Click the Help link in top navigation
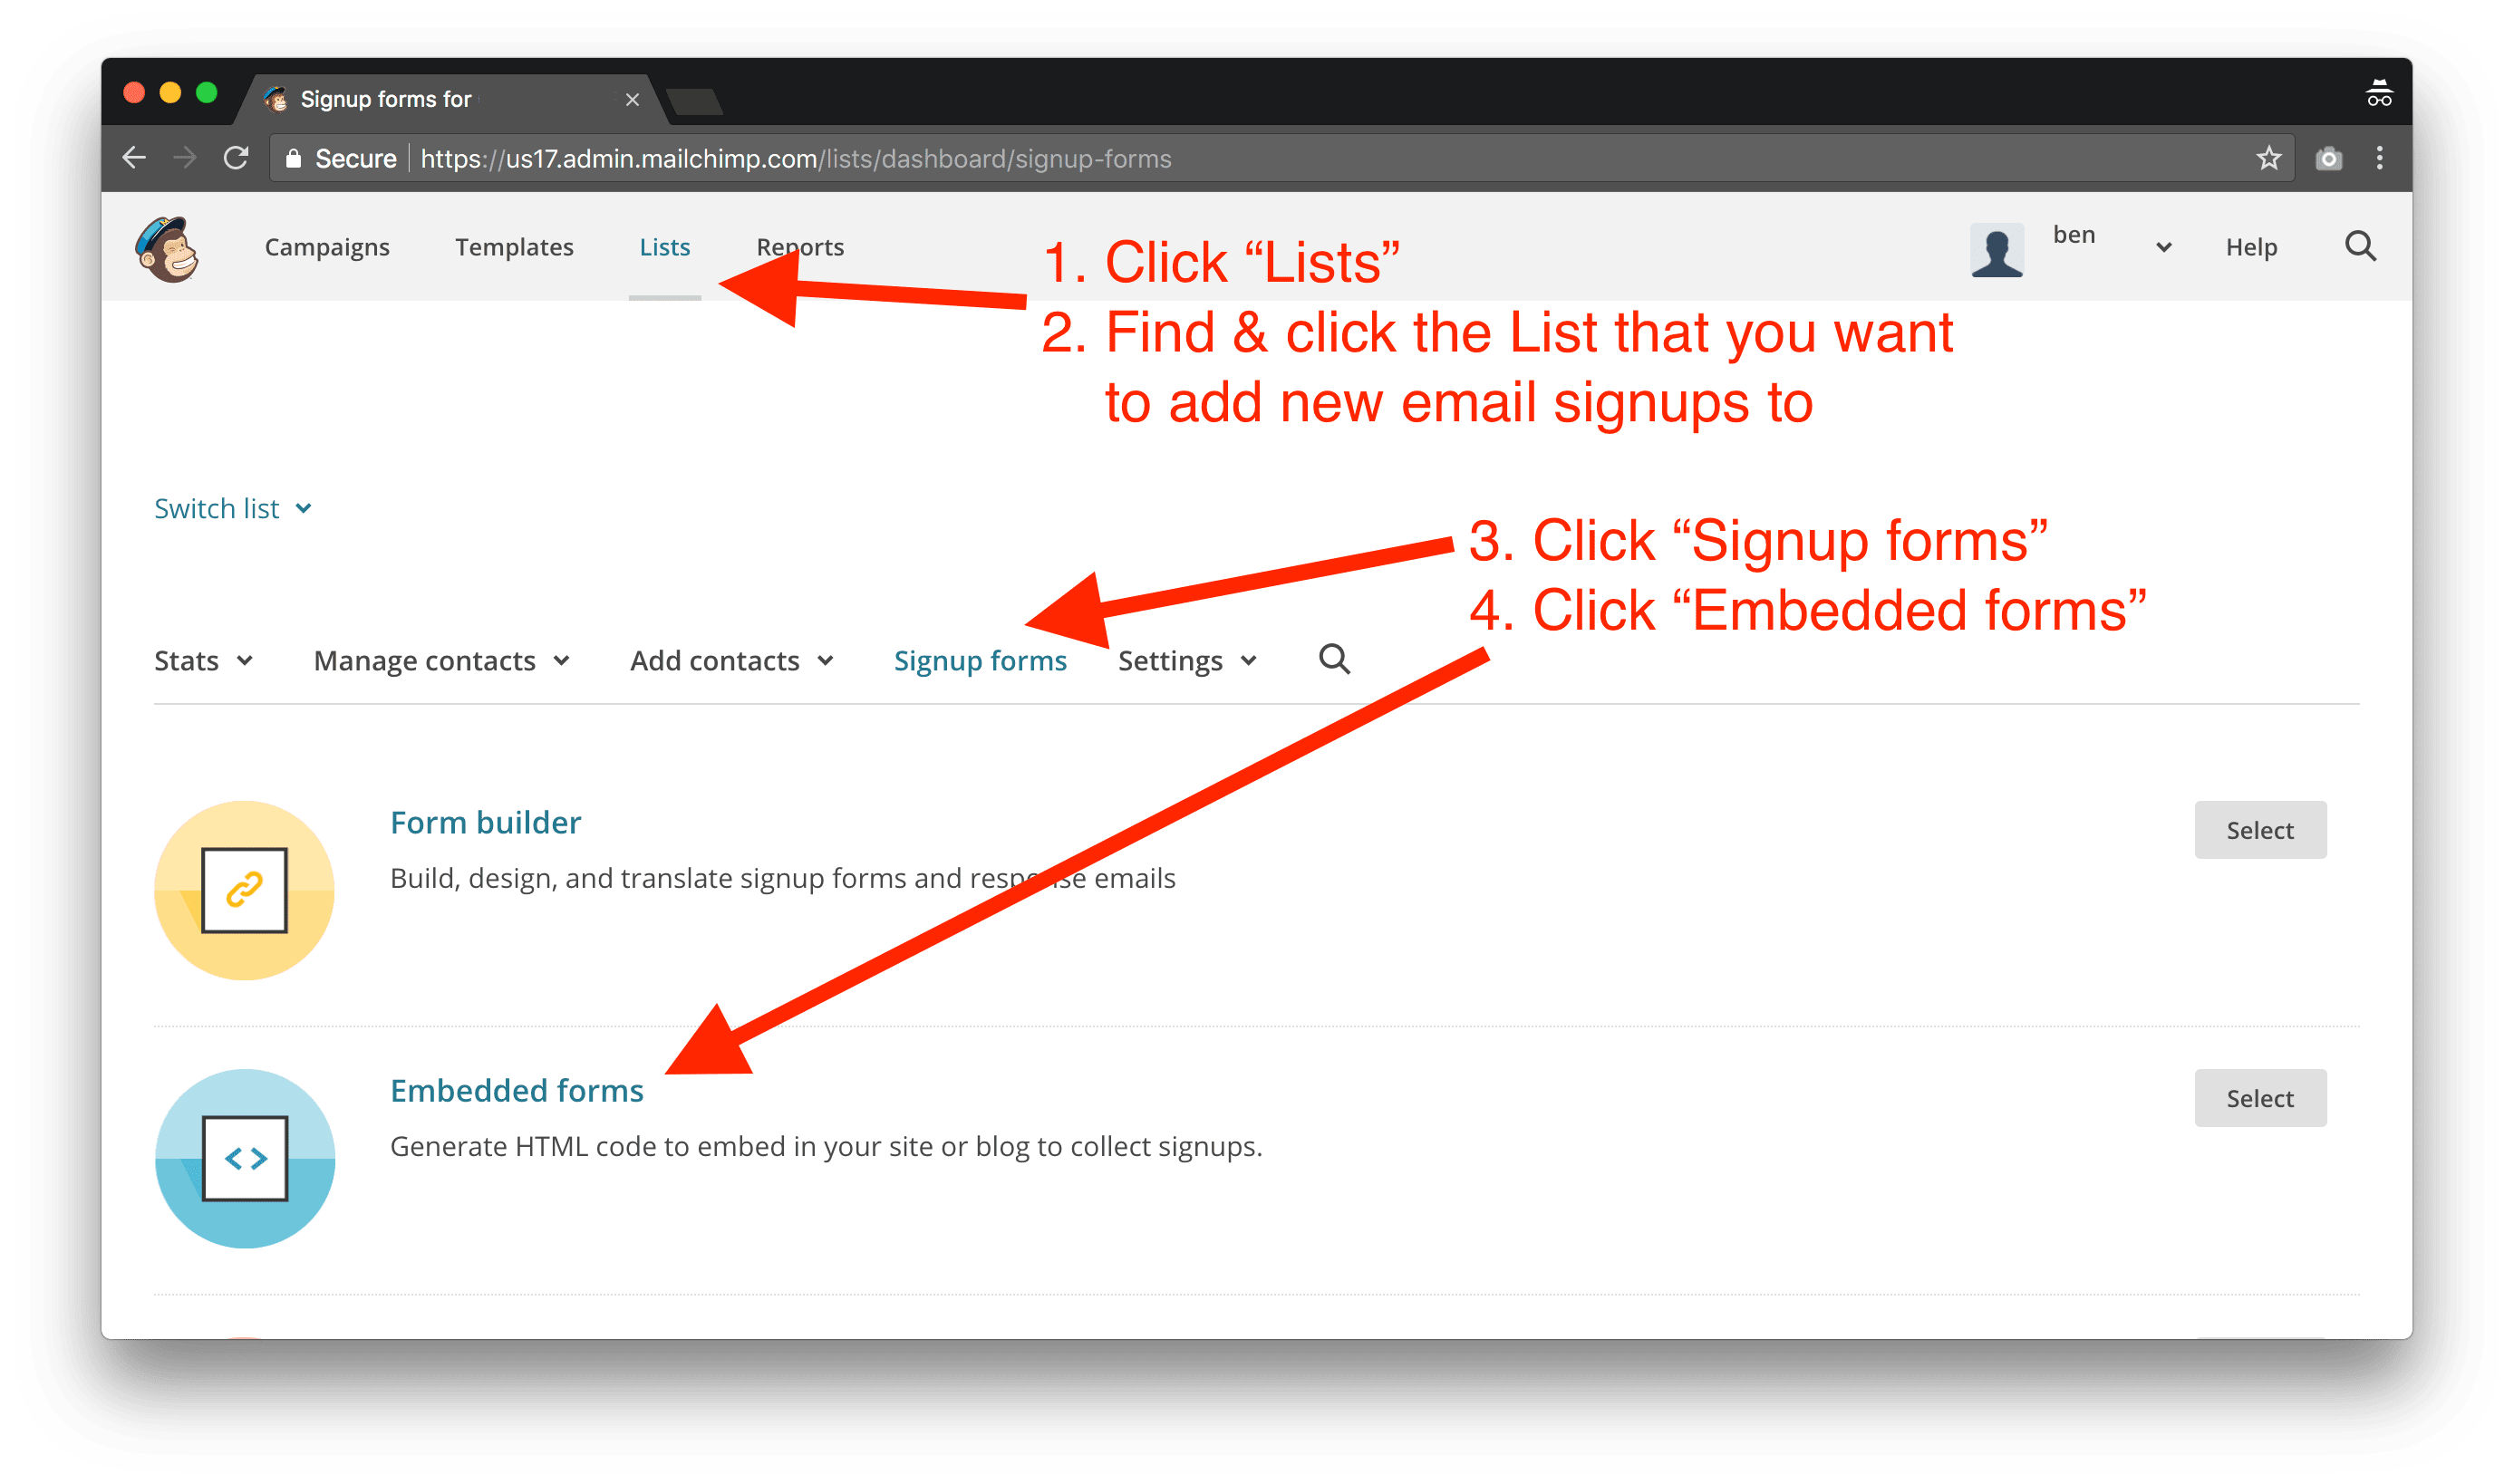Viewport: 2514px width, 1484px height. [2258, 247]
